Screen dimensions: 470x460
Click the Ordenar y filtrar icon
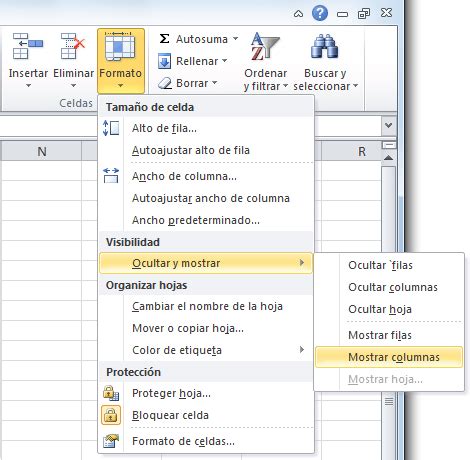point(265,47)
